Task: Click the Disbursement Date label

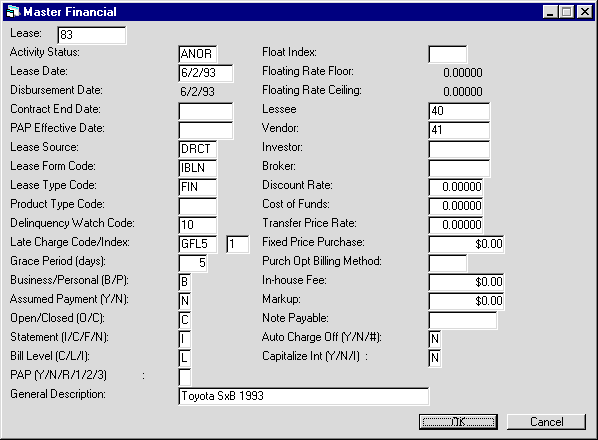Action: click(56, 90)
